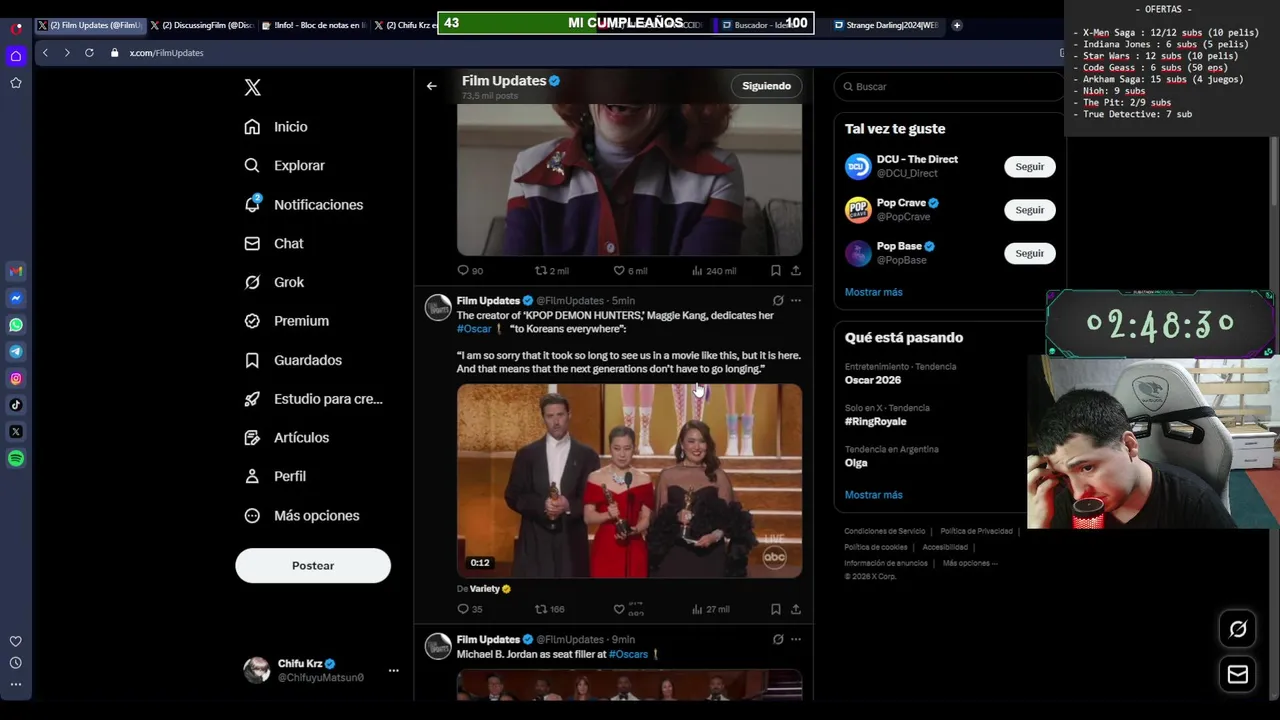Expand the footer Más opciones link

pos(969,563)
